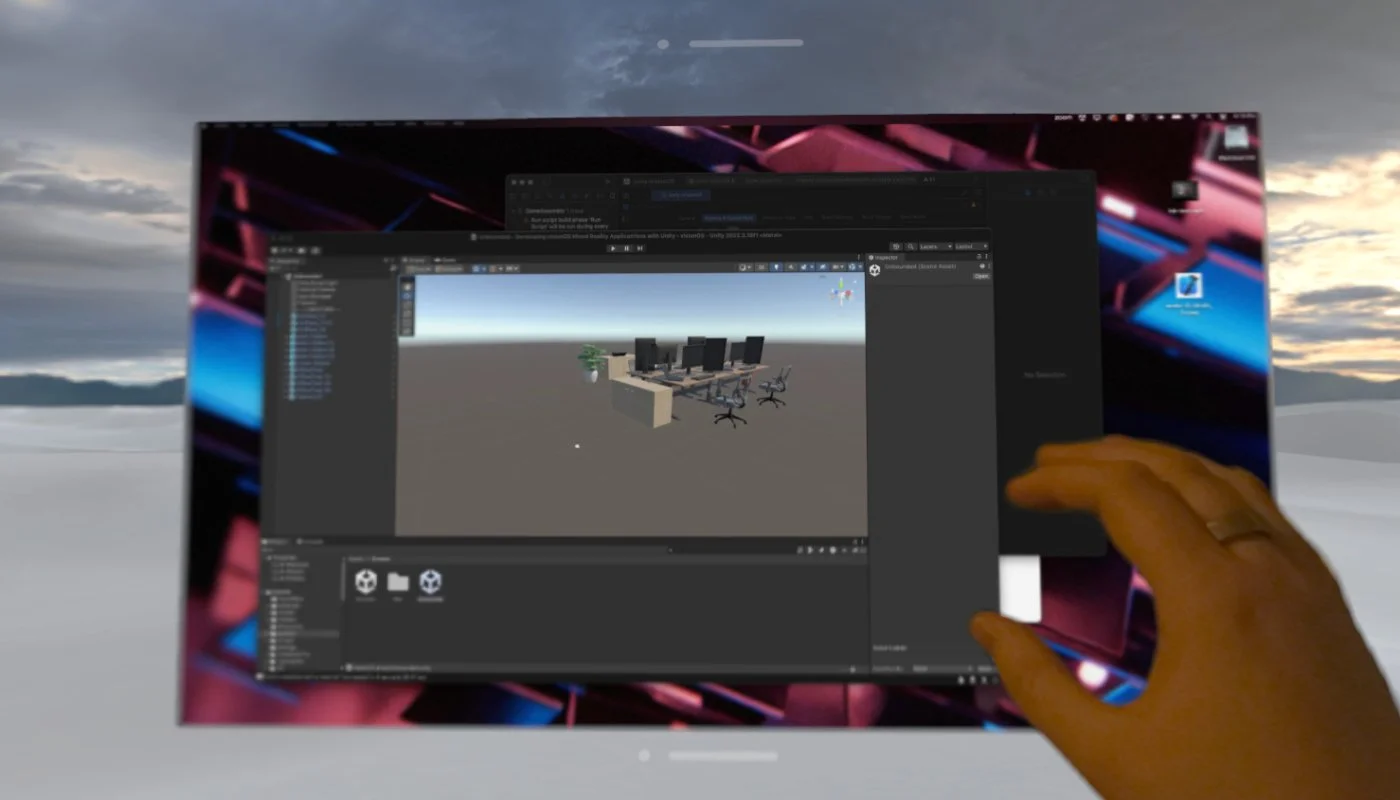Select the Project tab
1400x800 pixels.
(274, 542)
